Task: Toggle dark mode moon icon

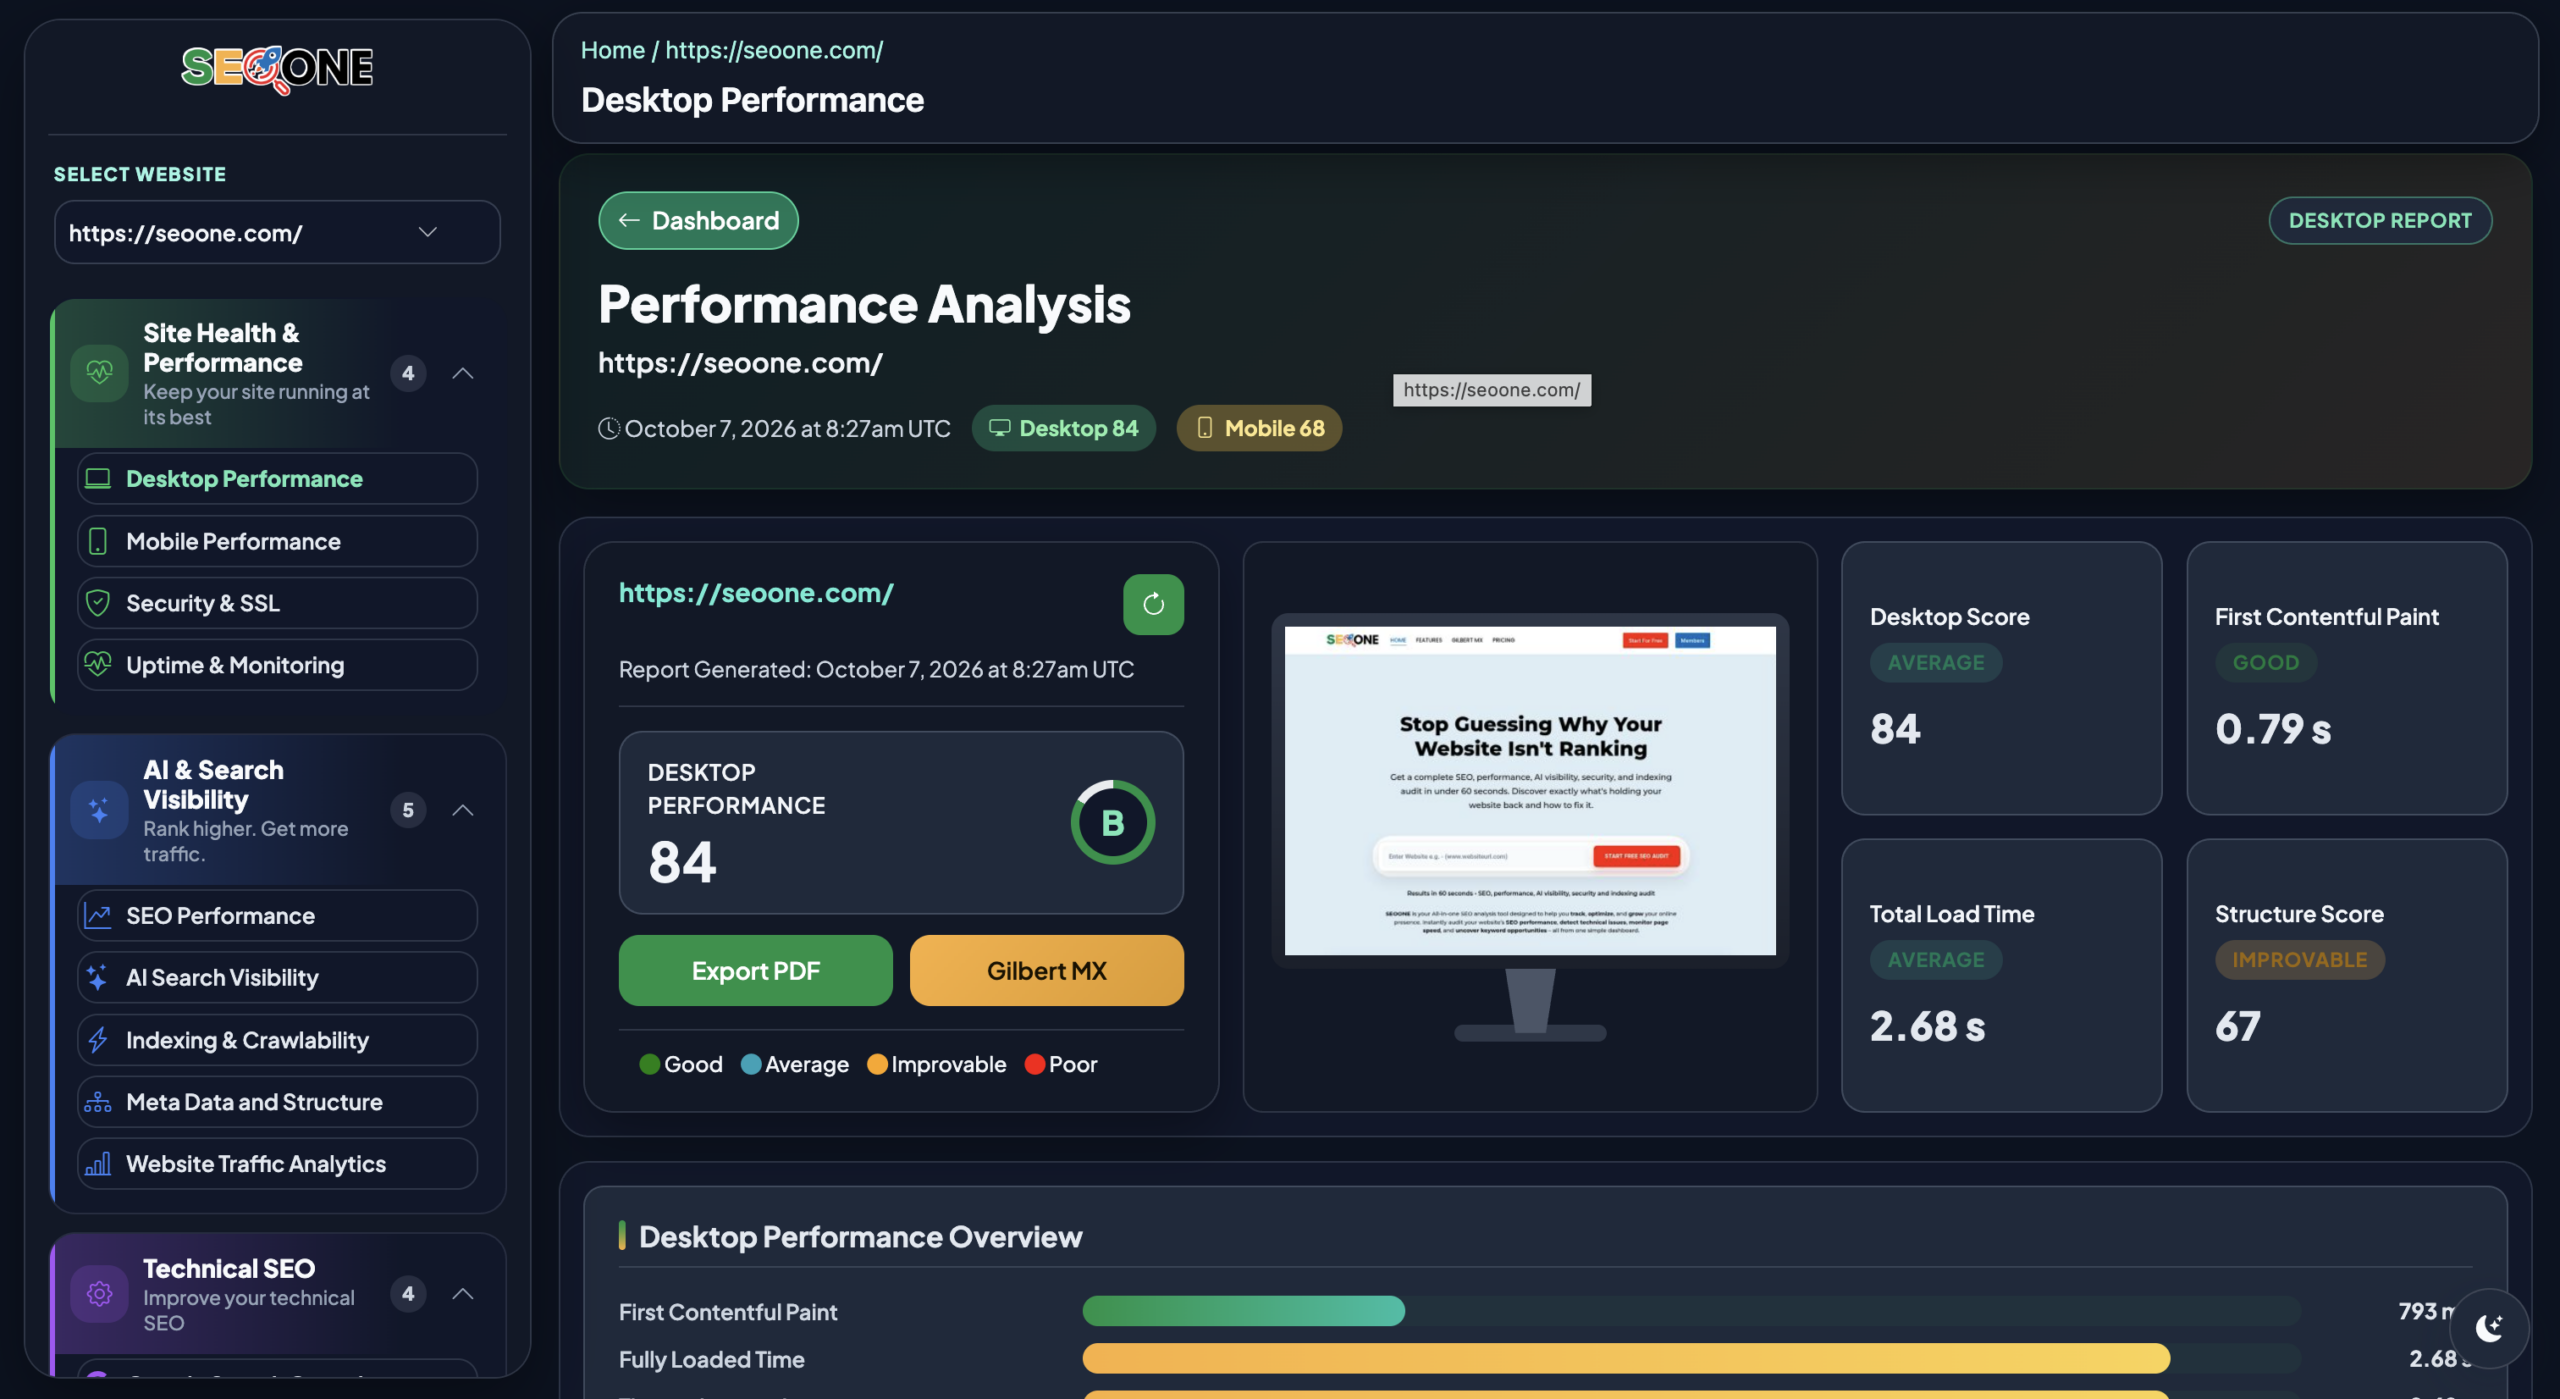Action: pyautogui.click(x=2489, y=1328)
